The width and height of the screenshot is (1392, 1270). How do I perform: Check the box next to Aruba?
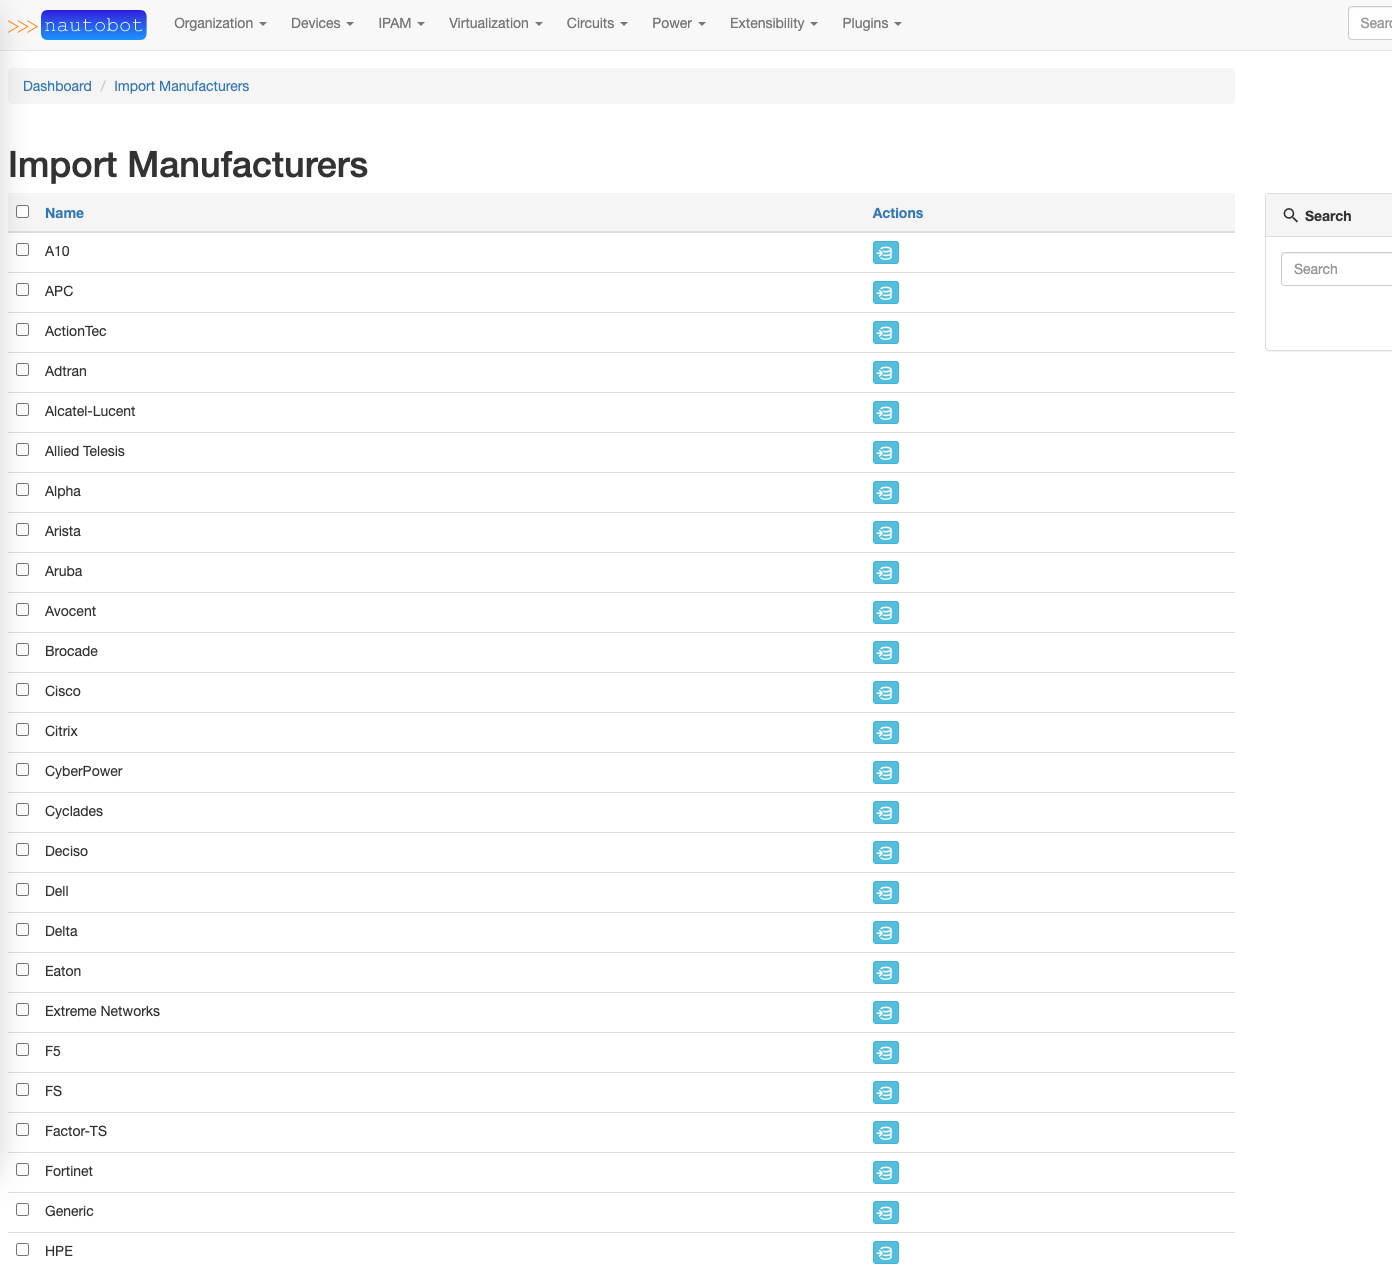coord(23,570)
